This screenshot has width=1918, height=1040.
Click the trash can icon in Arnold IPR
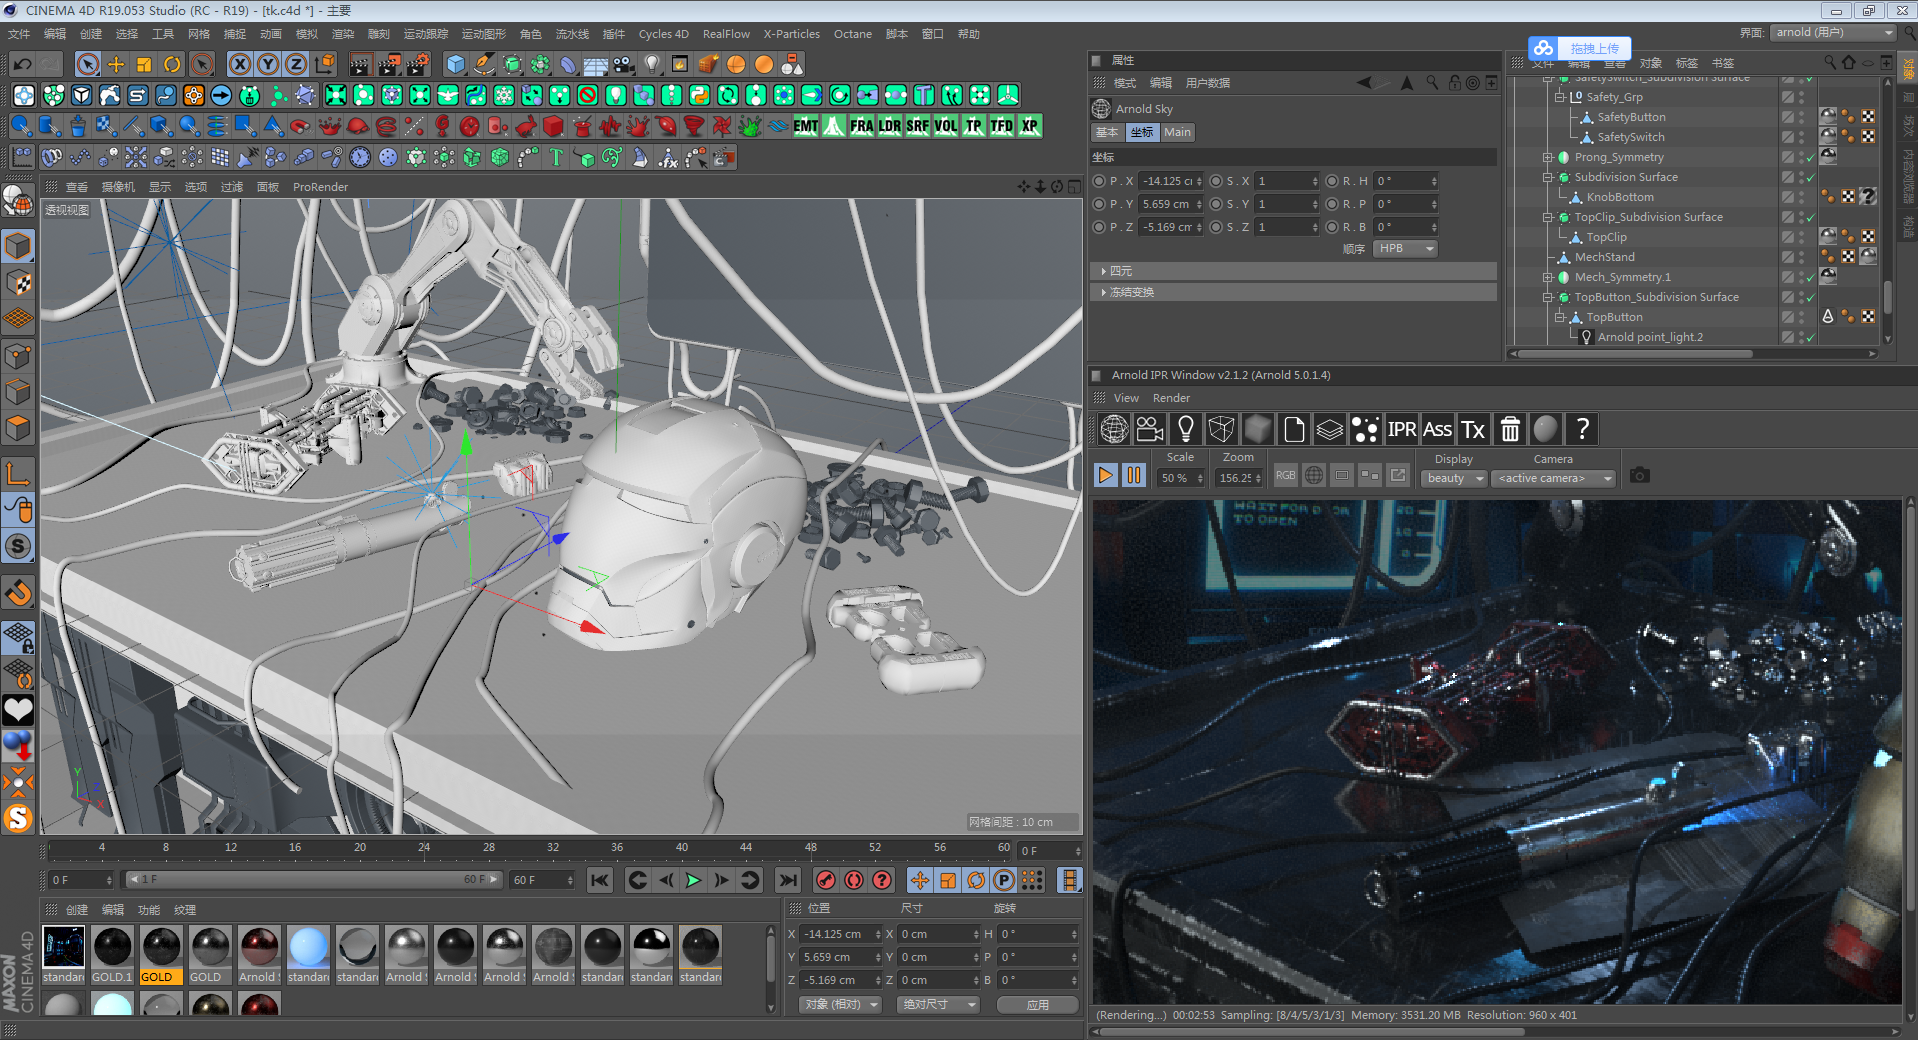[x=1510, y=429]
